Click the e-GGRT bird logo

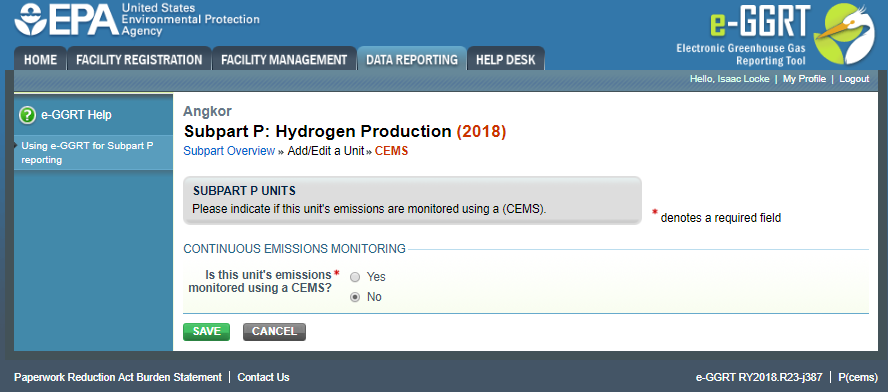pyautogui.click(x=844, y=34)
